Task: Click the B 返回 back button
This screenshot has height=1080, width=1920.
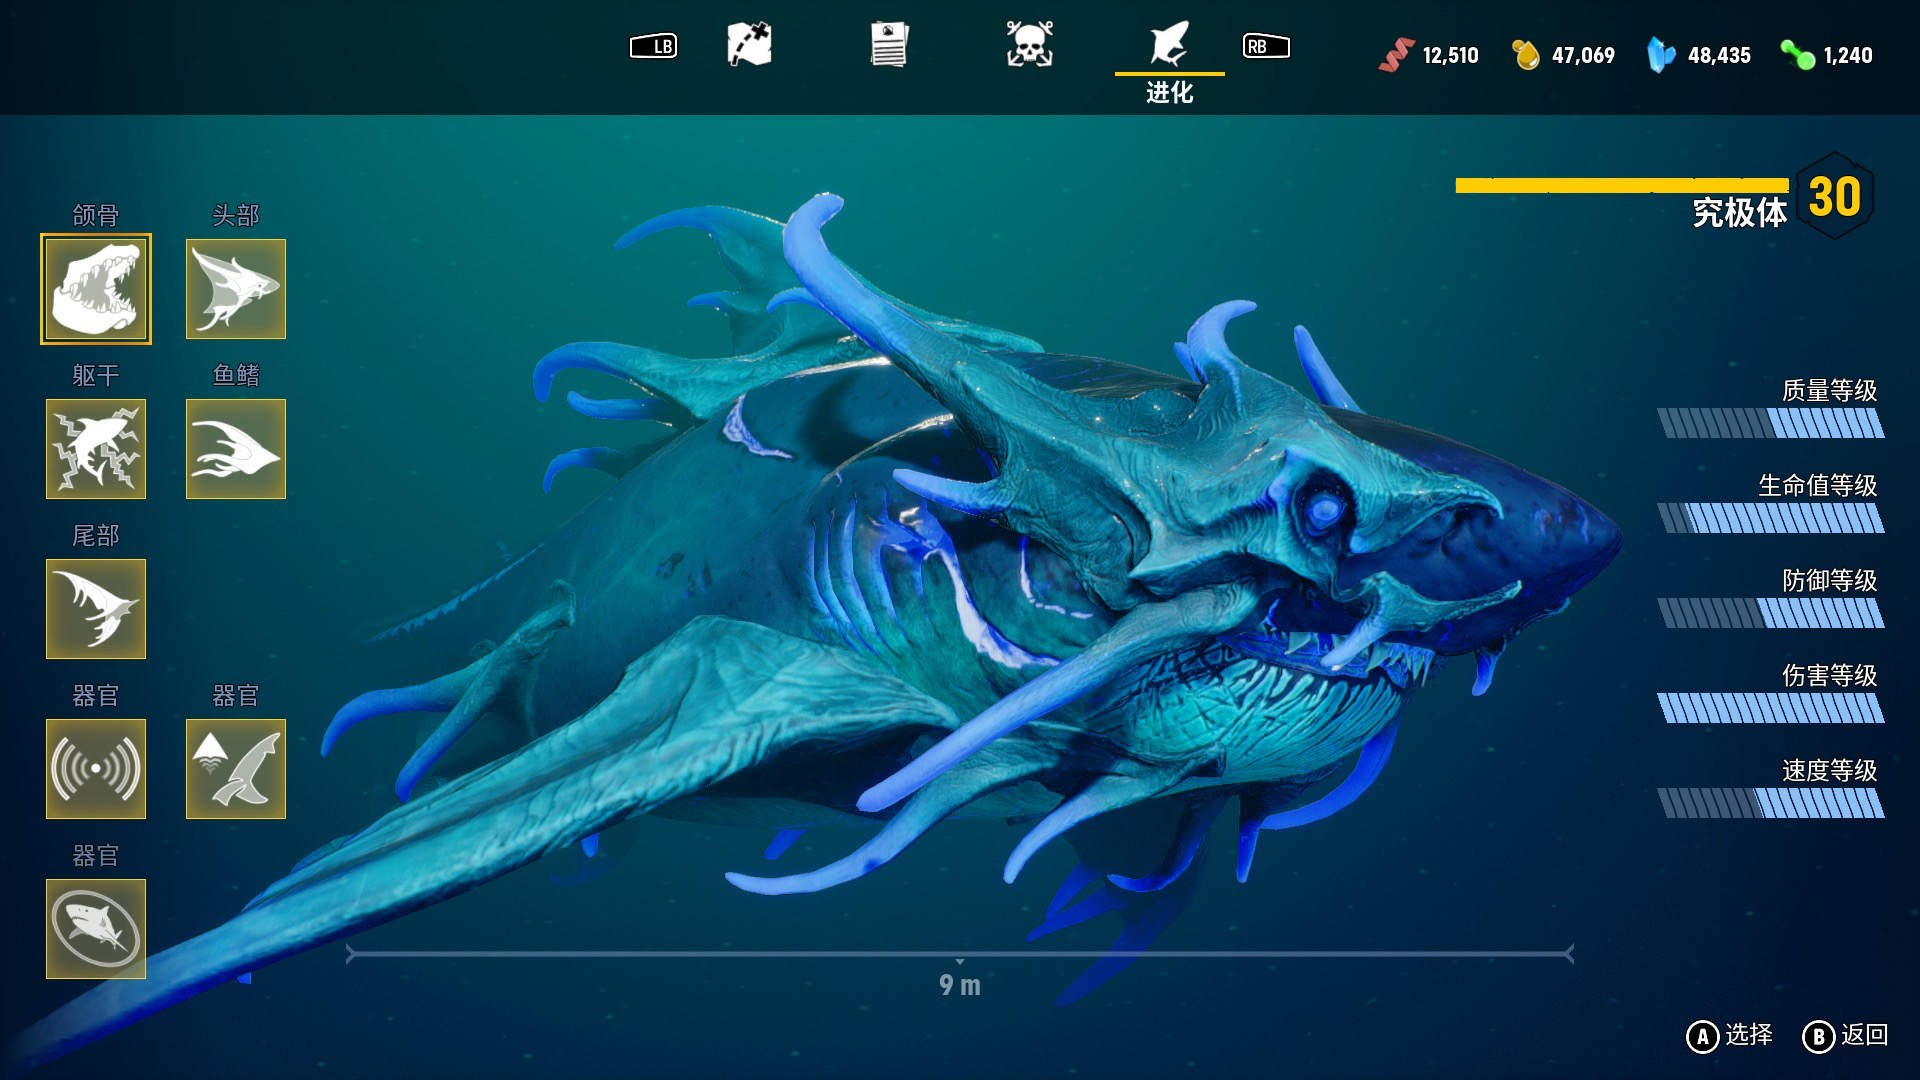Action: [x=1846, y=1036]
